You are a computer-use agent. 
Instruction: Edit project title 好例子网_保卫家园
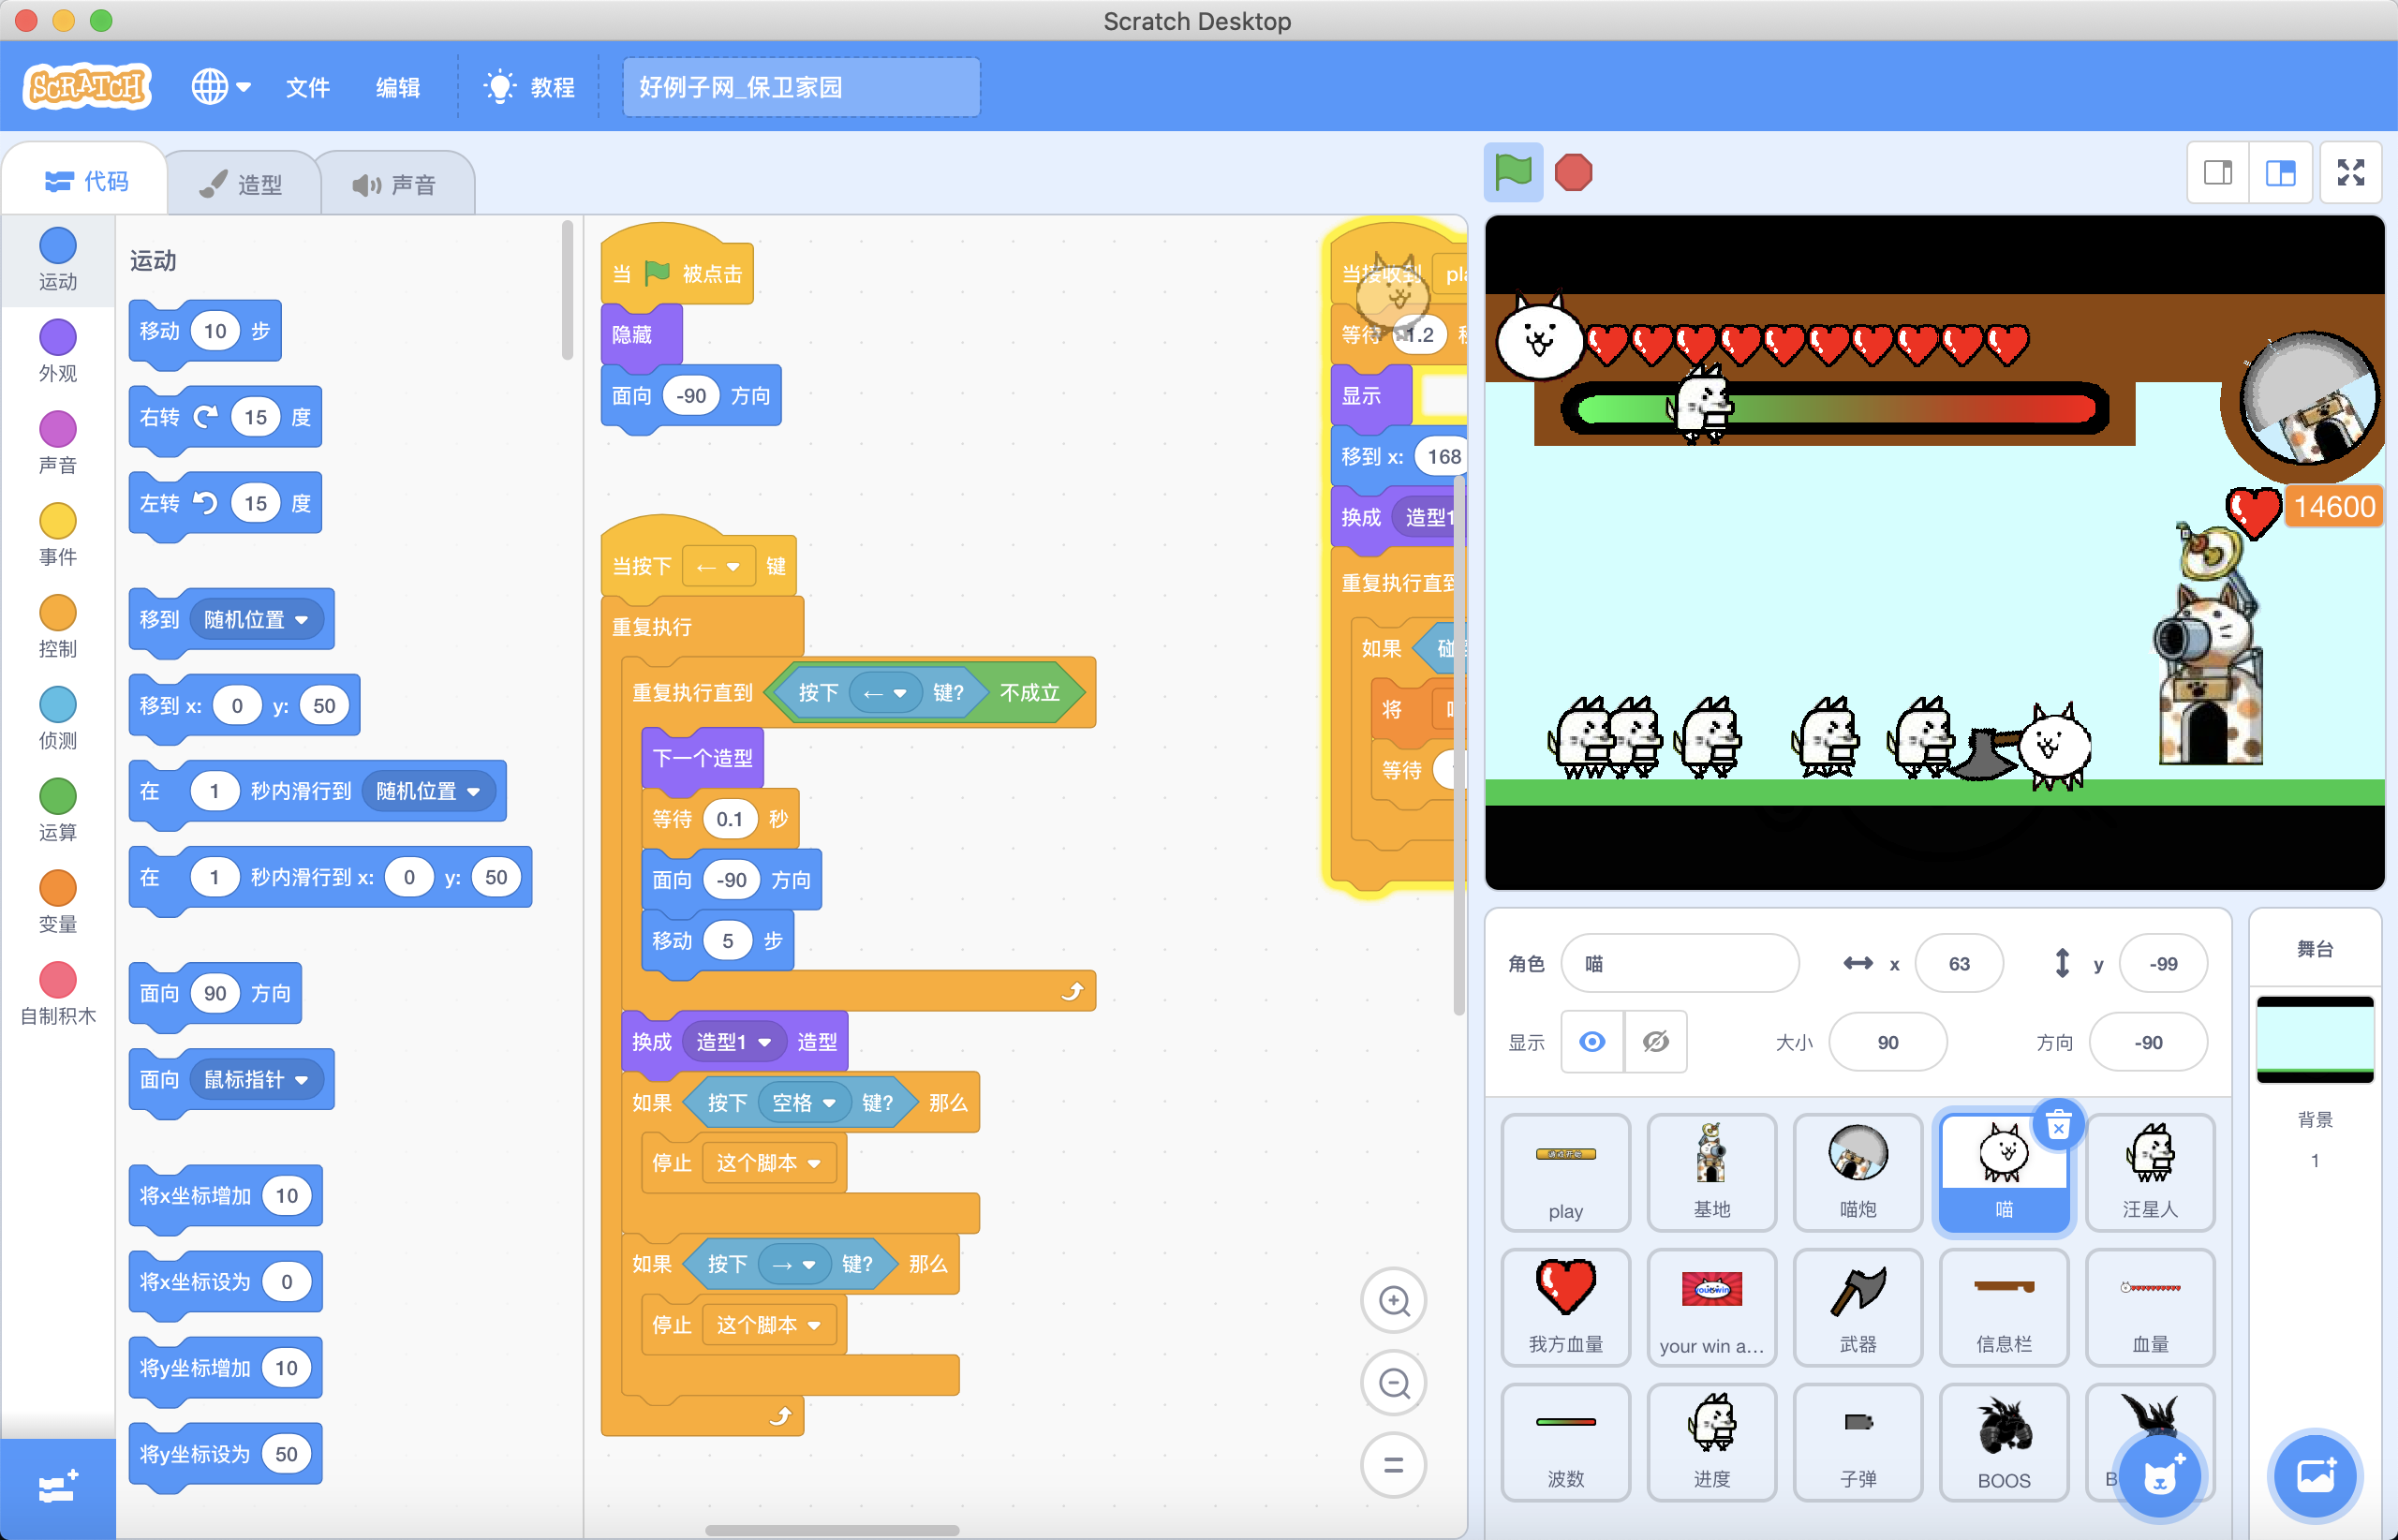click(x=801, y=87)
